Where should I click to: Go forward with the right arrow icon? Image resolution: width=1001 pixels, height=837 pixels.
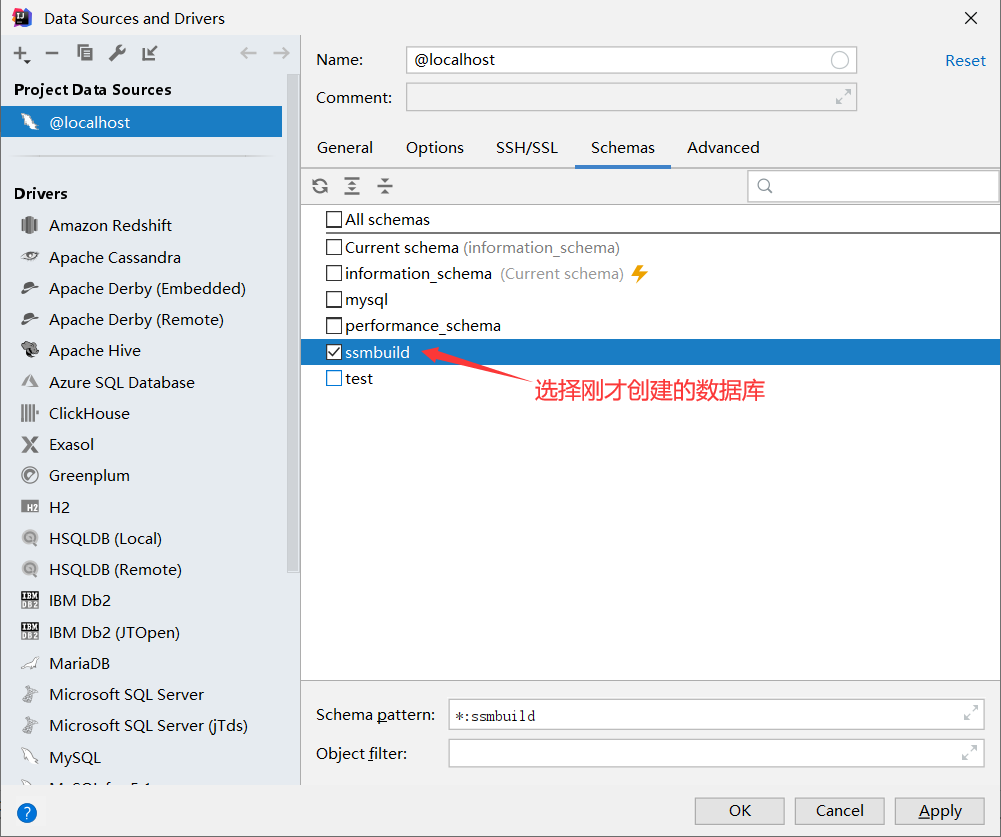pyautogui.click(x=281, y=53)
